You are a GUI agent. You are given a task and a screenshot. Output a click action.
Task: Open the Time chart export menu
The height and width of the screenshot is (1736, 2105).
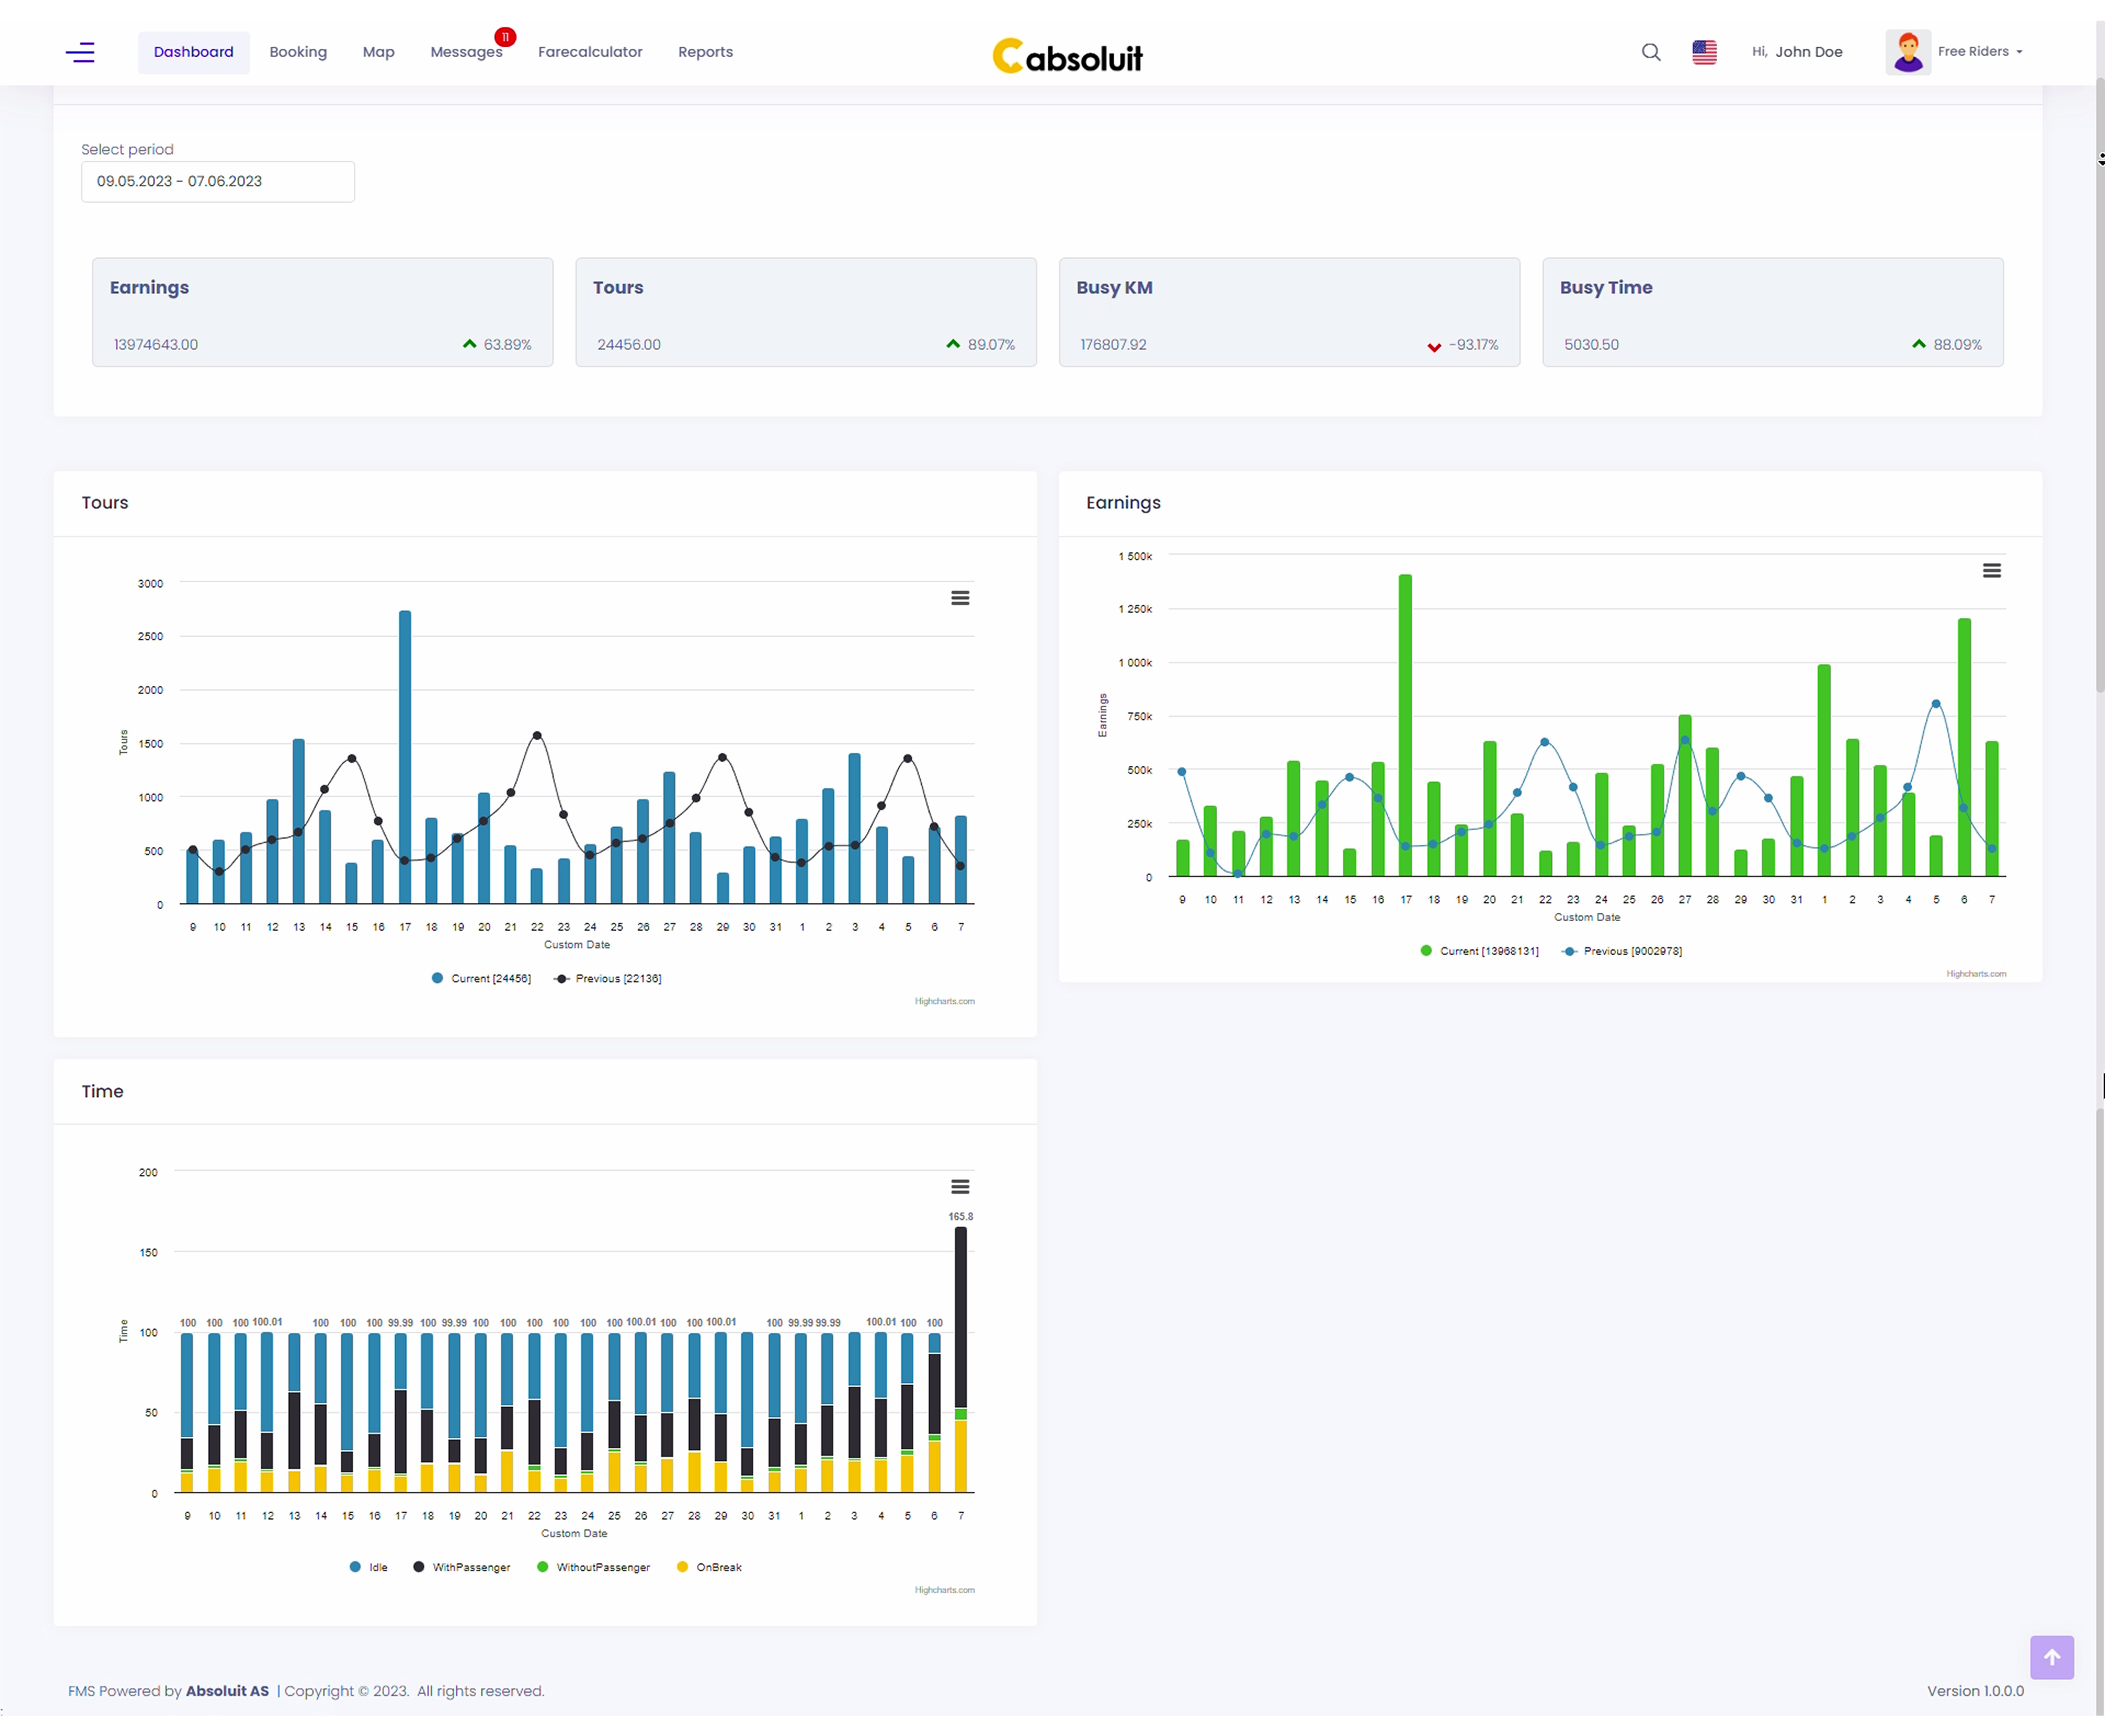[x=959, y=1186]
